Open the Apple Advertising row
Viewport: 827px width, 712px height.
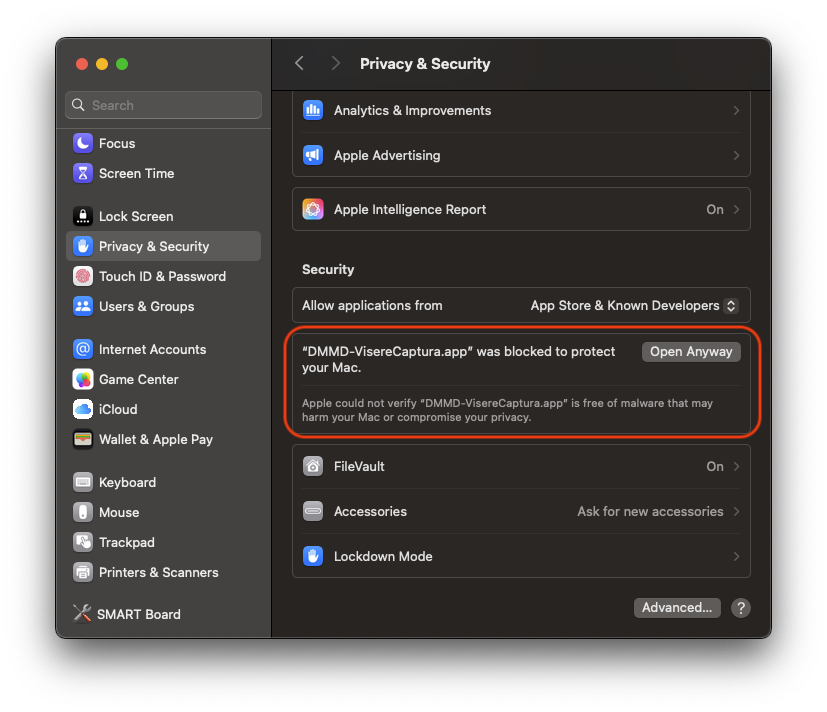click(x=521, y=155)
